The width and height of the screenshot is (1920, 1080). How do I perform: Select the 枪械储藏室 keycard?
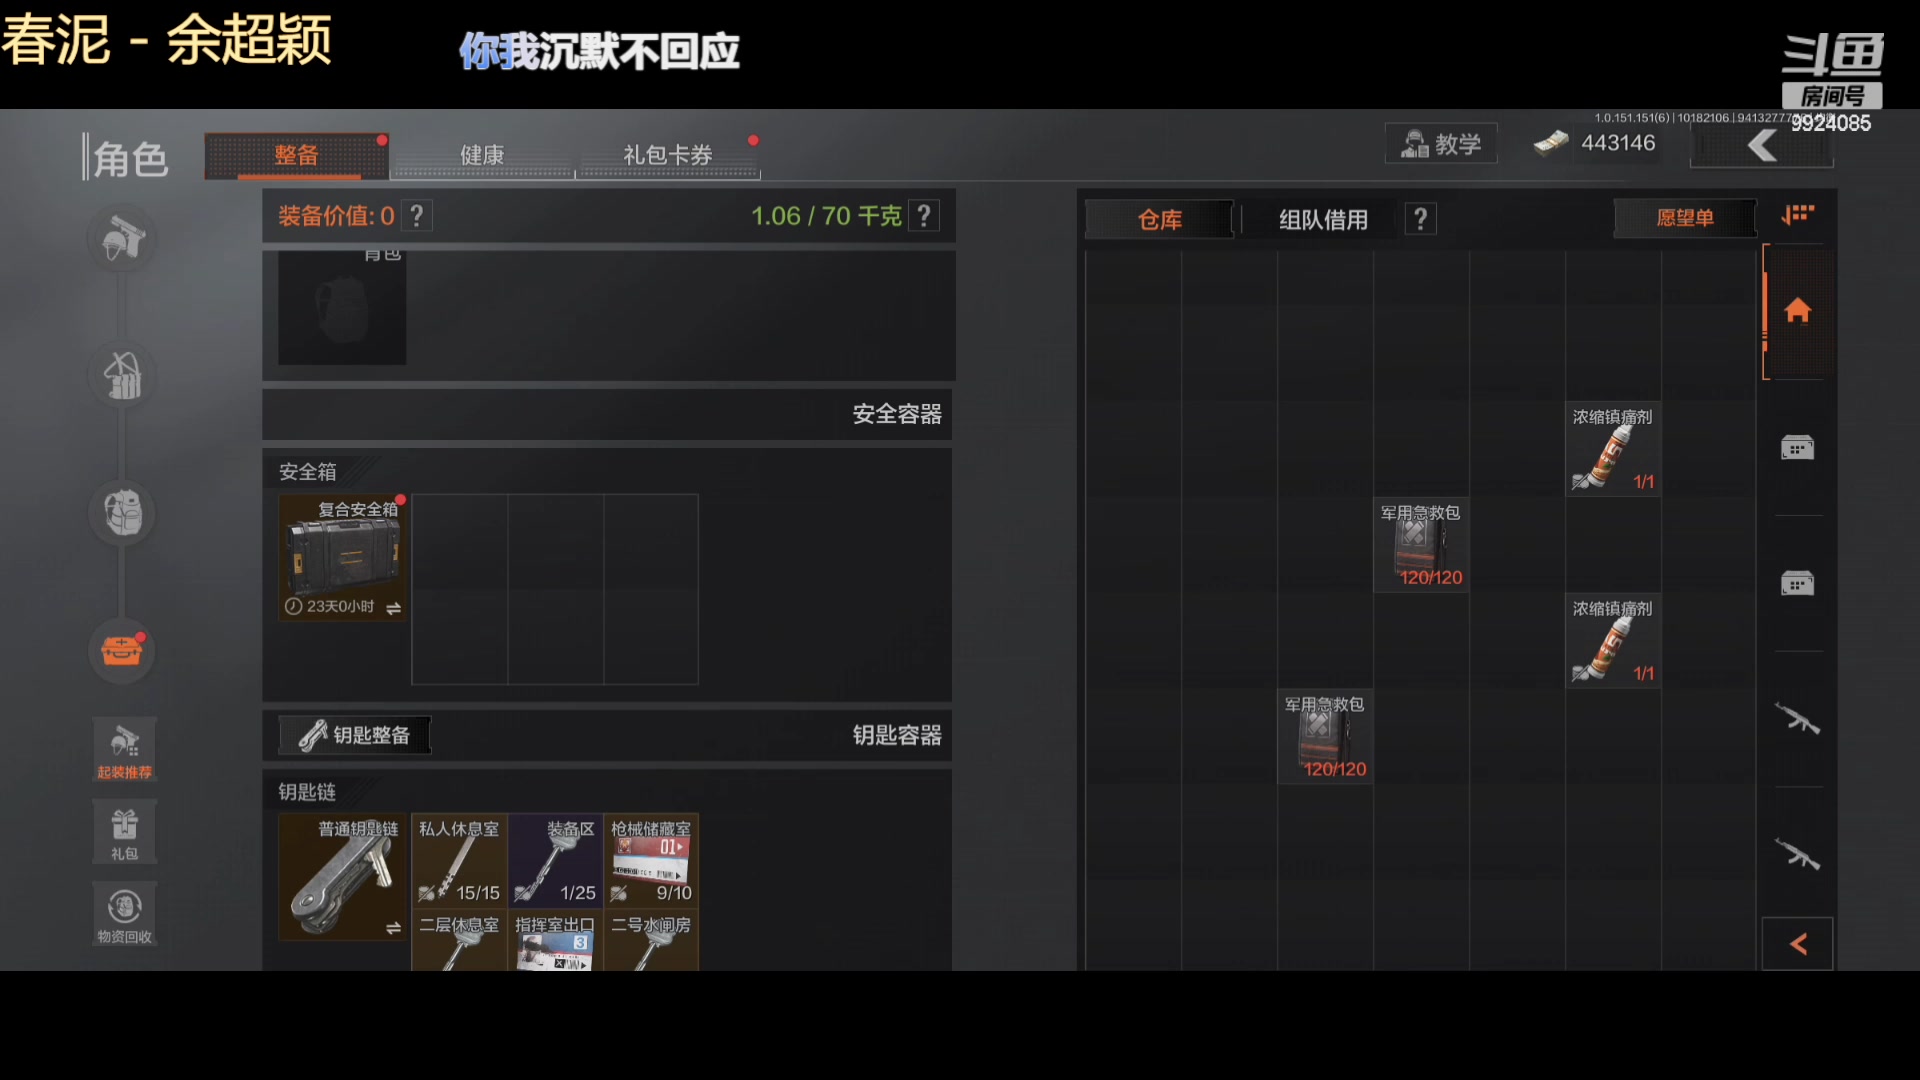pos(651,860)
